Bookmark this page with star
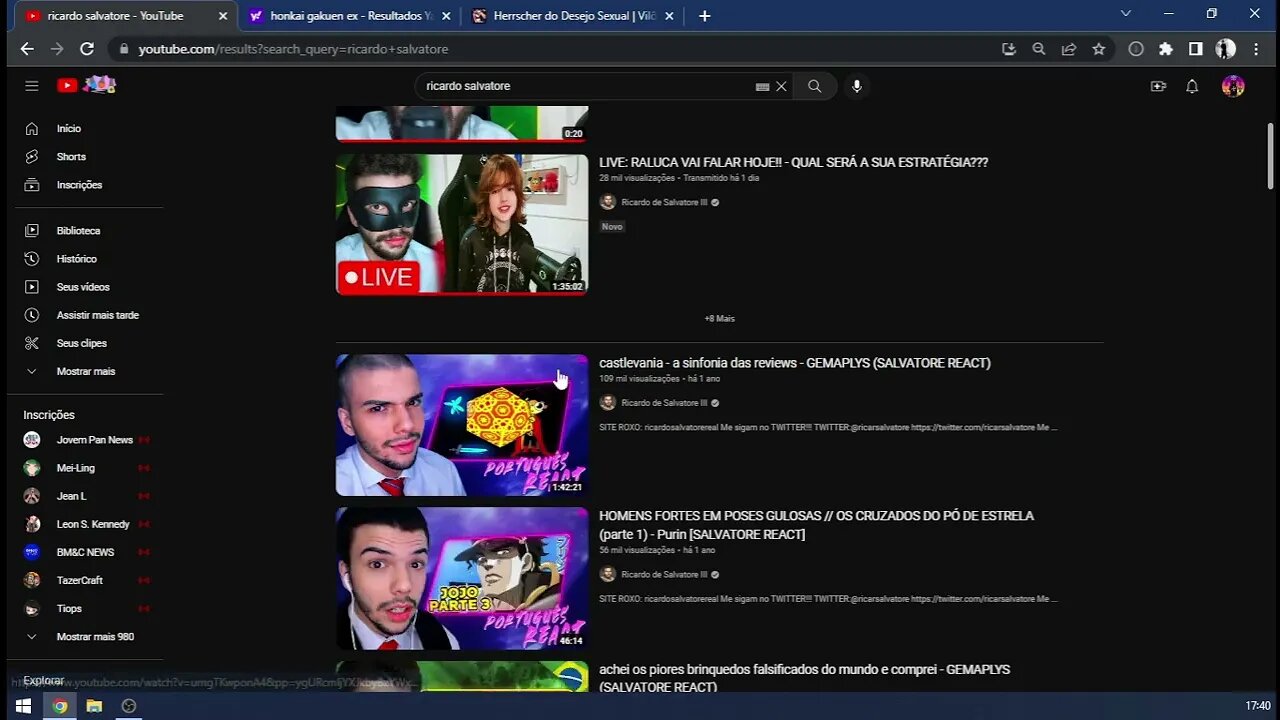The width and height of the screenshot is (1280, 720). 1099,49
